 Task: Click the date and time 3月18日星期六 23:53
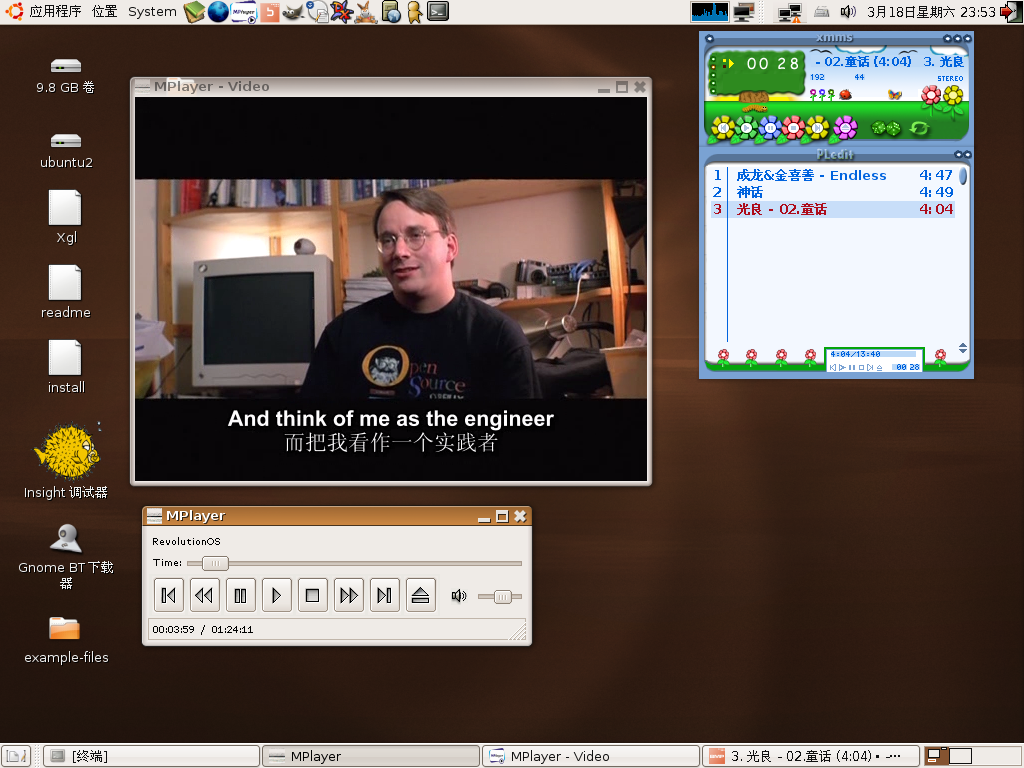pos(931,12)
